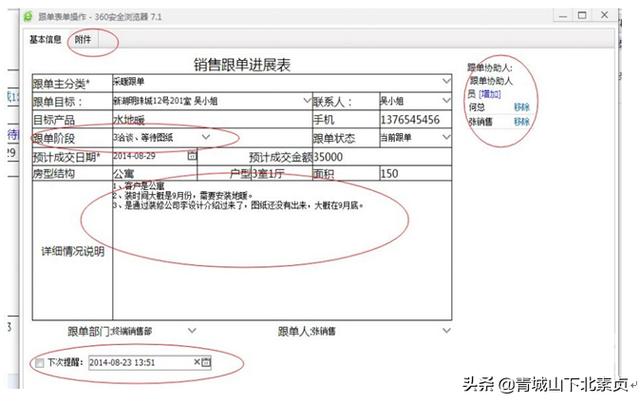Viewport: 640px width, 404px height.
Task: Click the 何总 assistant name
Action: (x=477, y=107)
